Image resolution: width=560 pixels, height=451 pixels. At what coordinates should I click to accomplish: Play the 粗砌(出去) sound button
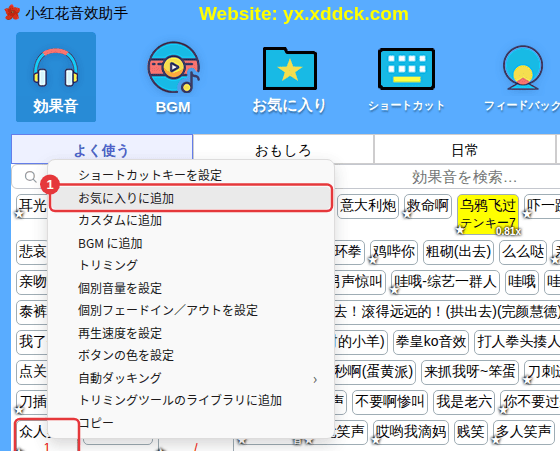point(458,252)
